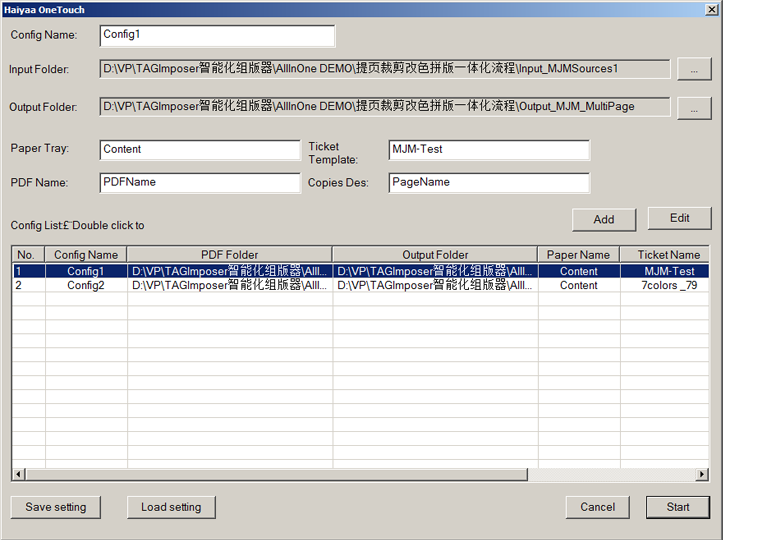The height and width of the screenshot is (540, 771).
Task: Click the Config Name column header
Action: click(x=86, y=255)
